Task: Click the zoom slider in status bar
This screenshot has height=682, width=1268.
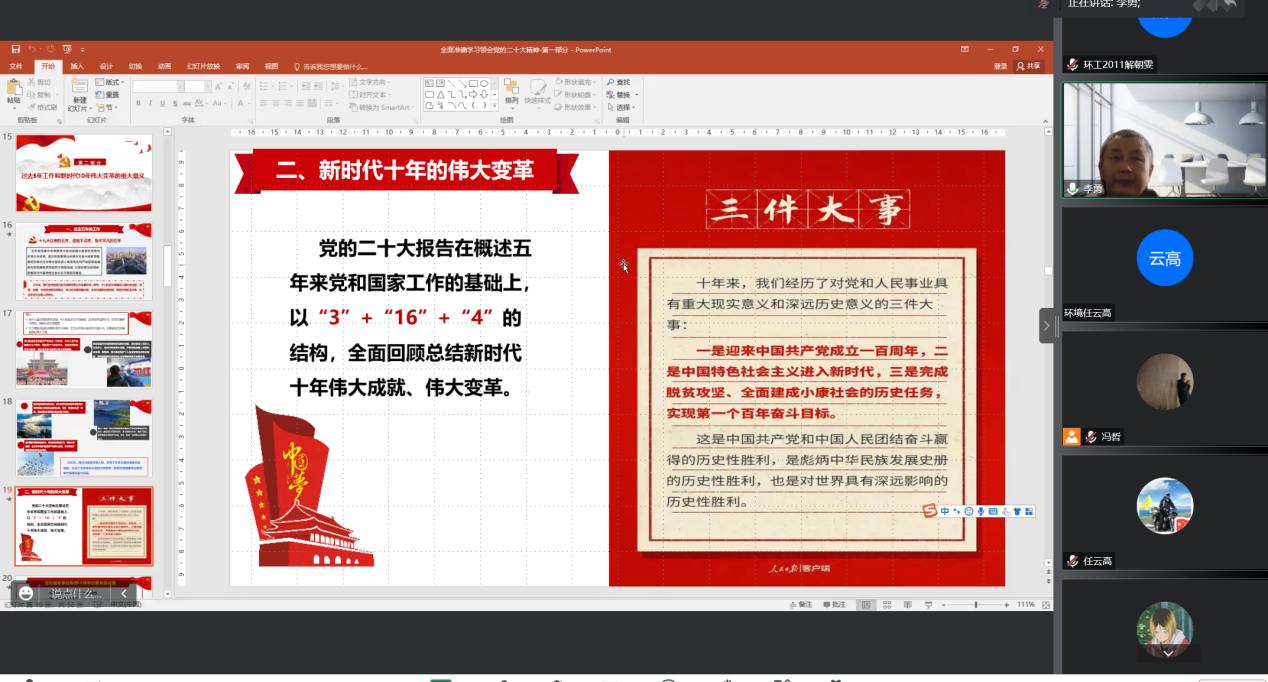Action: click(x=976, y=605)
